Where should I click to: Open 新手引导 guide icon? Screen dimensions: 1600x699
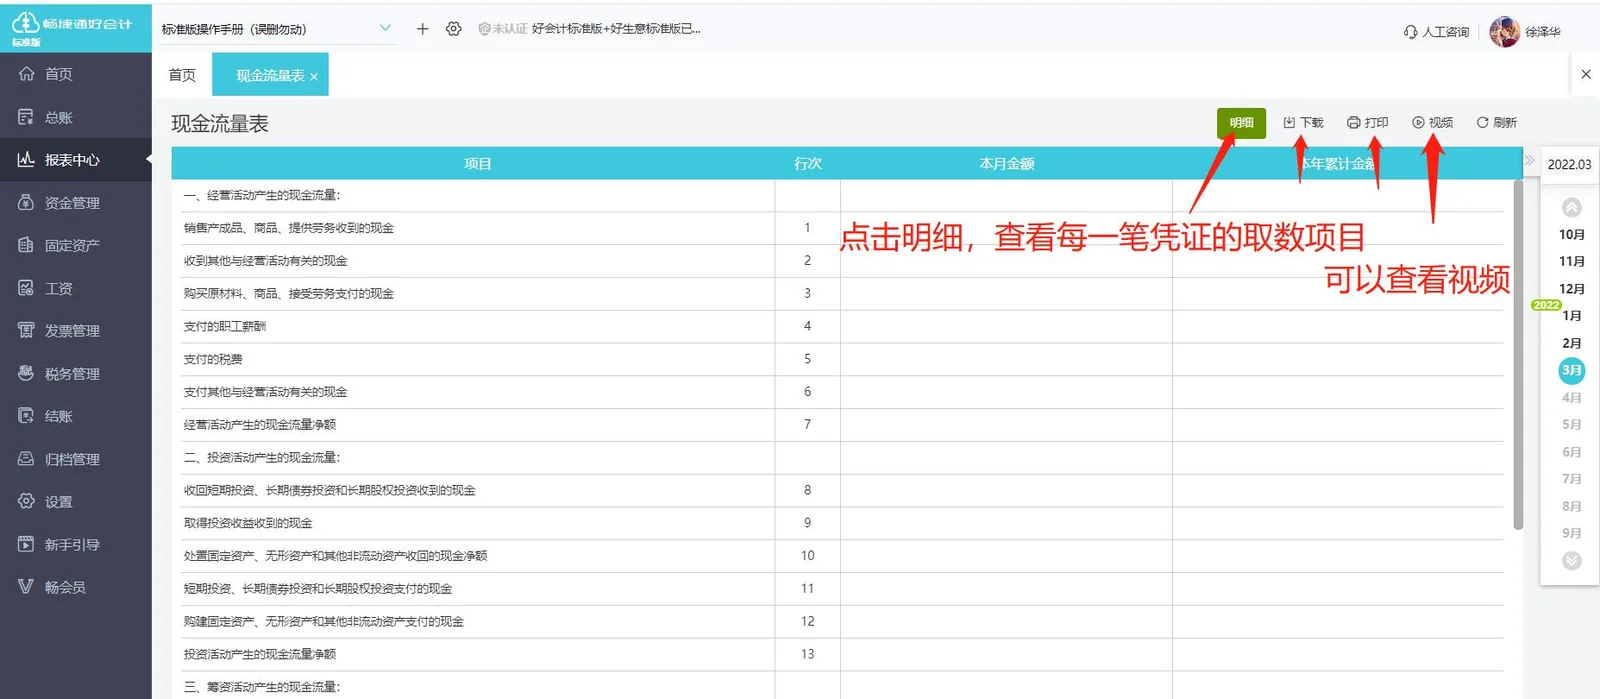[26, 544]
